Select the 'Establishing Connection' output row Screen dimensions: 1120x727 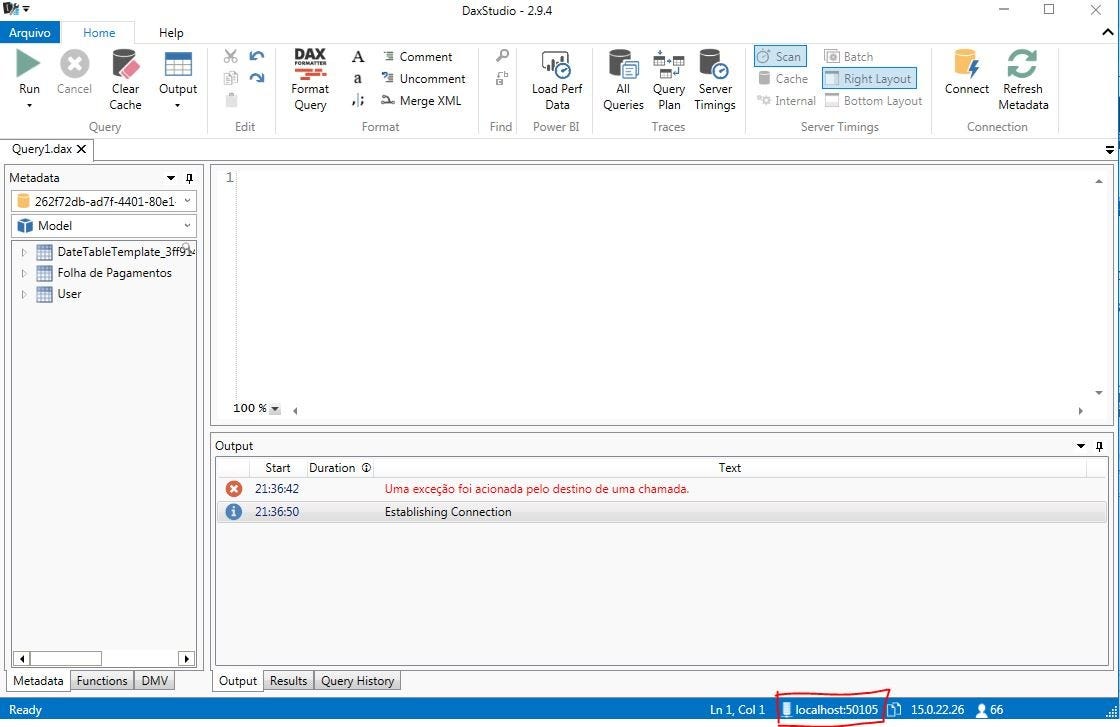pyautogui.click(x=661, y=512)
